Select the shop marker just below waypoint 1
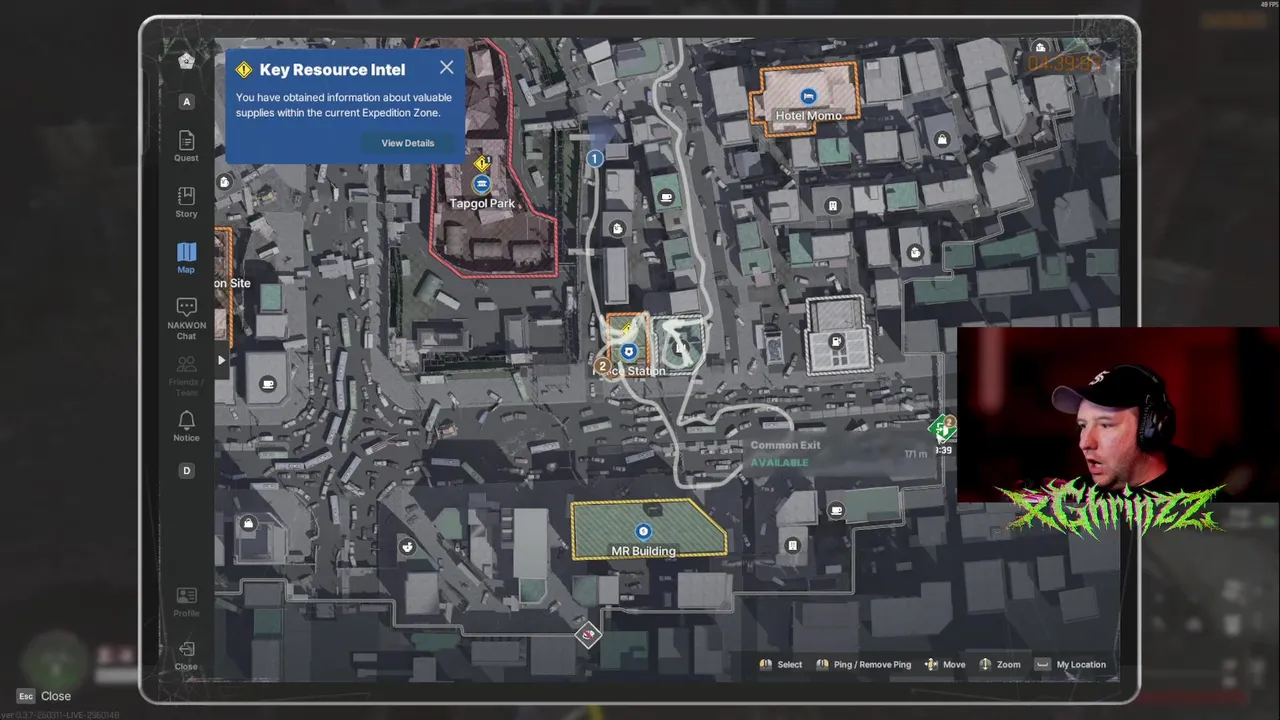The height and width of the screenshot is (720, 1280). 617,229
